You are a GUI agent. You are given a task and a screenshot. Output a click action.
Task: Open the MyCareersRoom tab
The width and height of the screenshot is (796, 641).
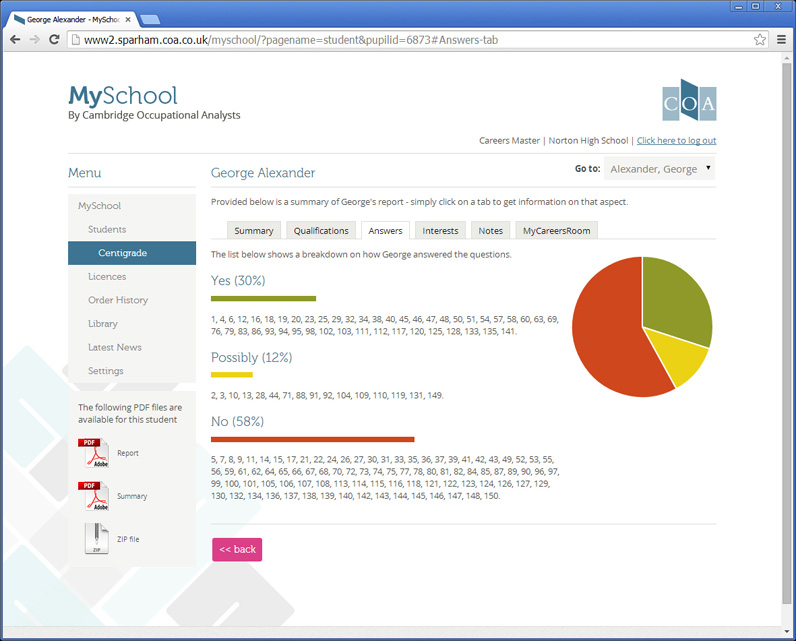pyautogui.click(x=557, y=231)
